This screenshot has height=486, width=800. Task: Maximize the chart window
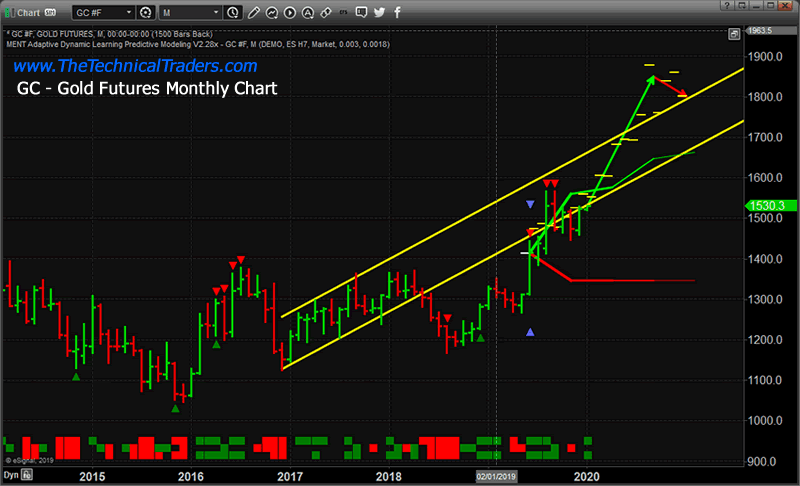click(x=770, y=5)
